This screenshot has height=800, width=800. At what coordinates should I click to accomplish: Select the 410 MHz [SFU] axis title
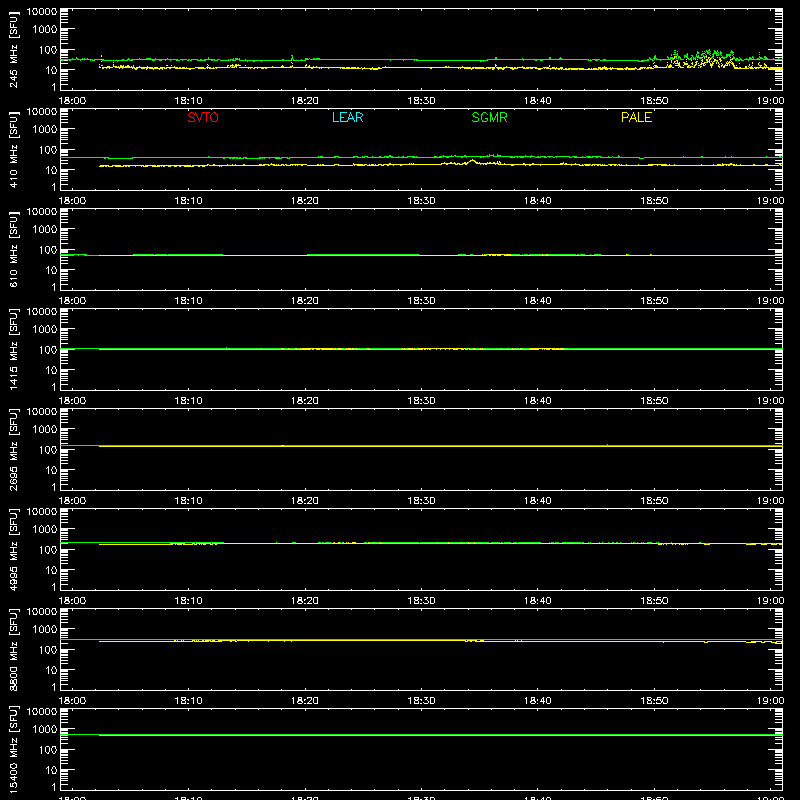[x=13, y=149]
